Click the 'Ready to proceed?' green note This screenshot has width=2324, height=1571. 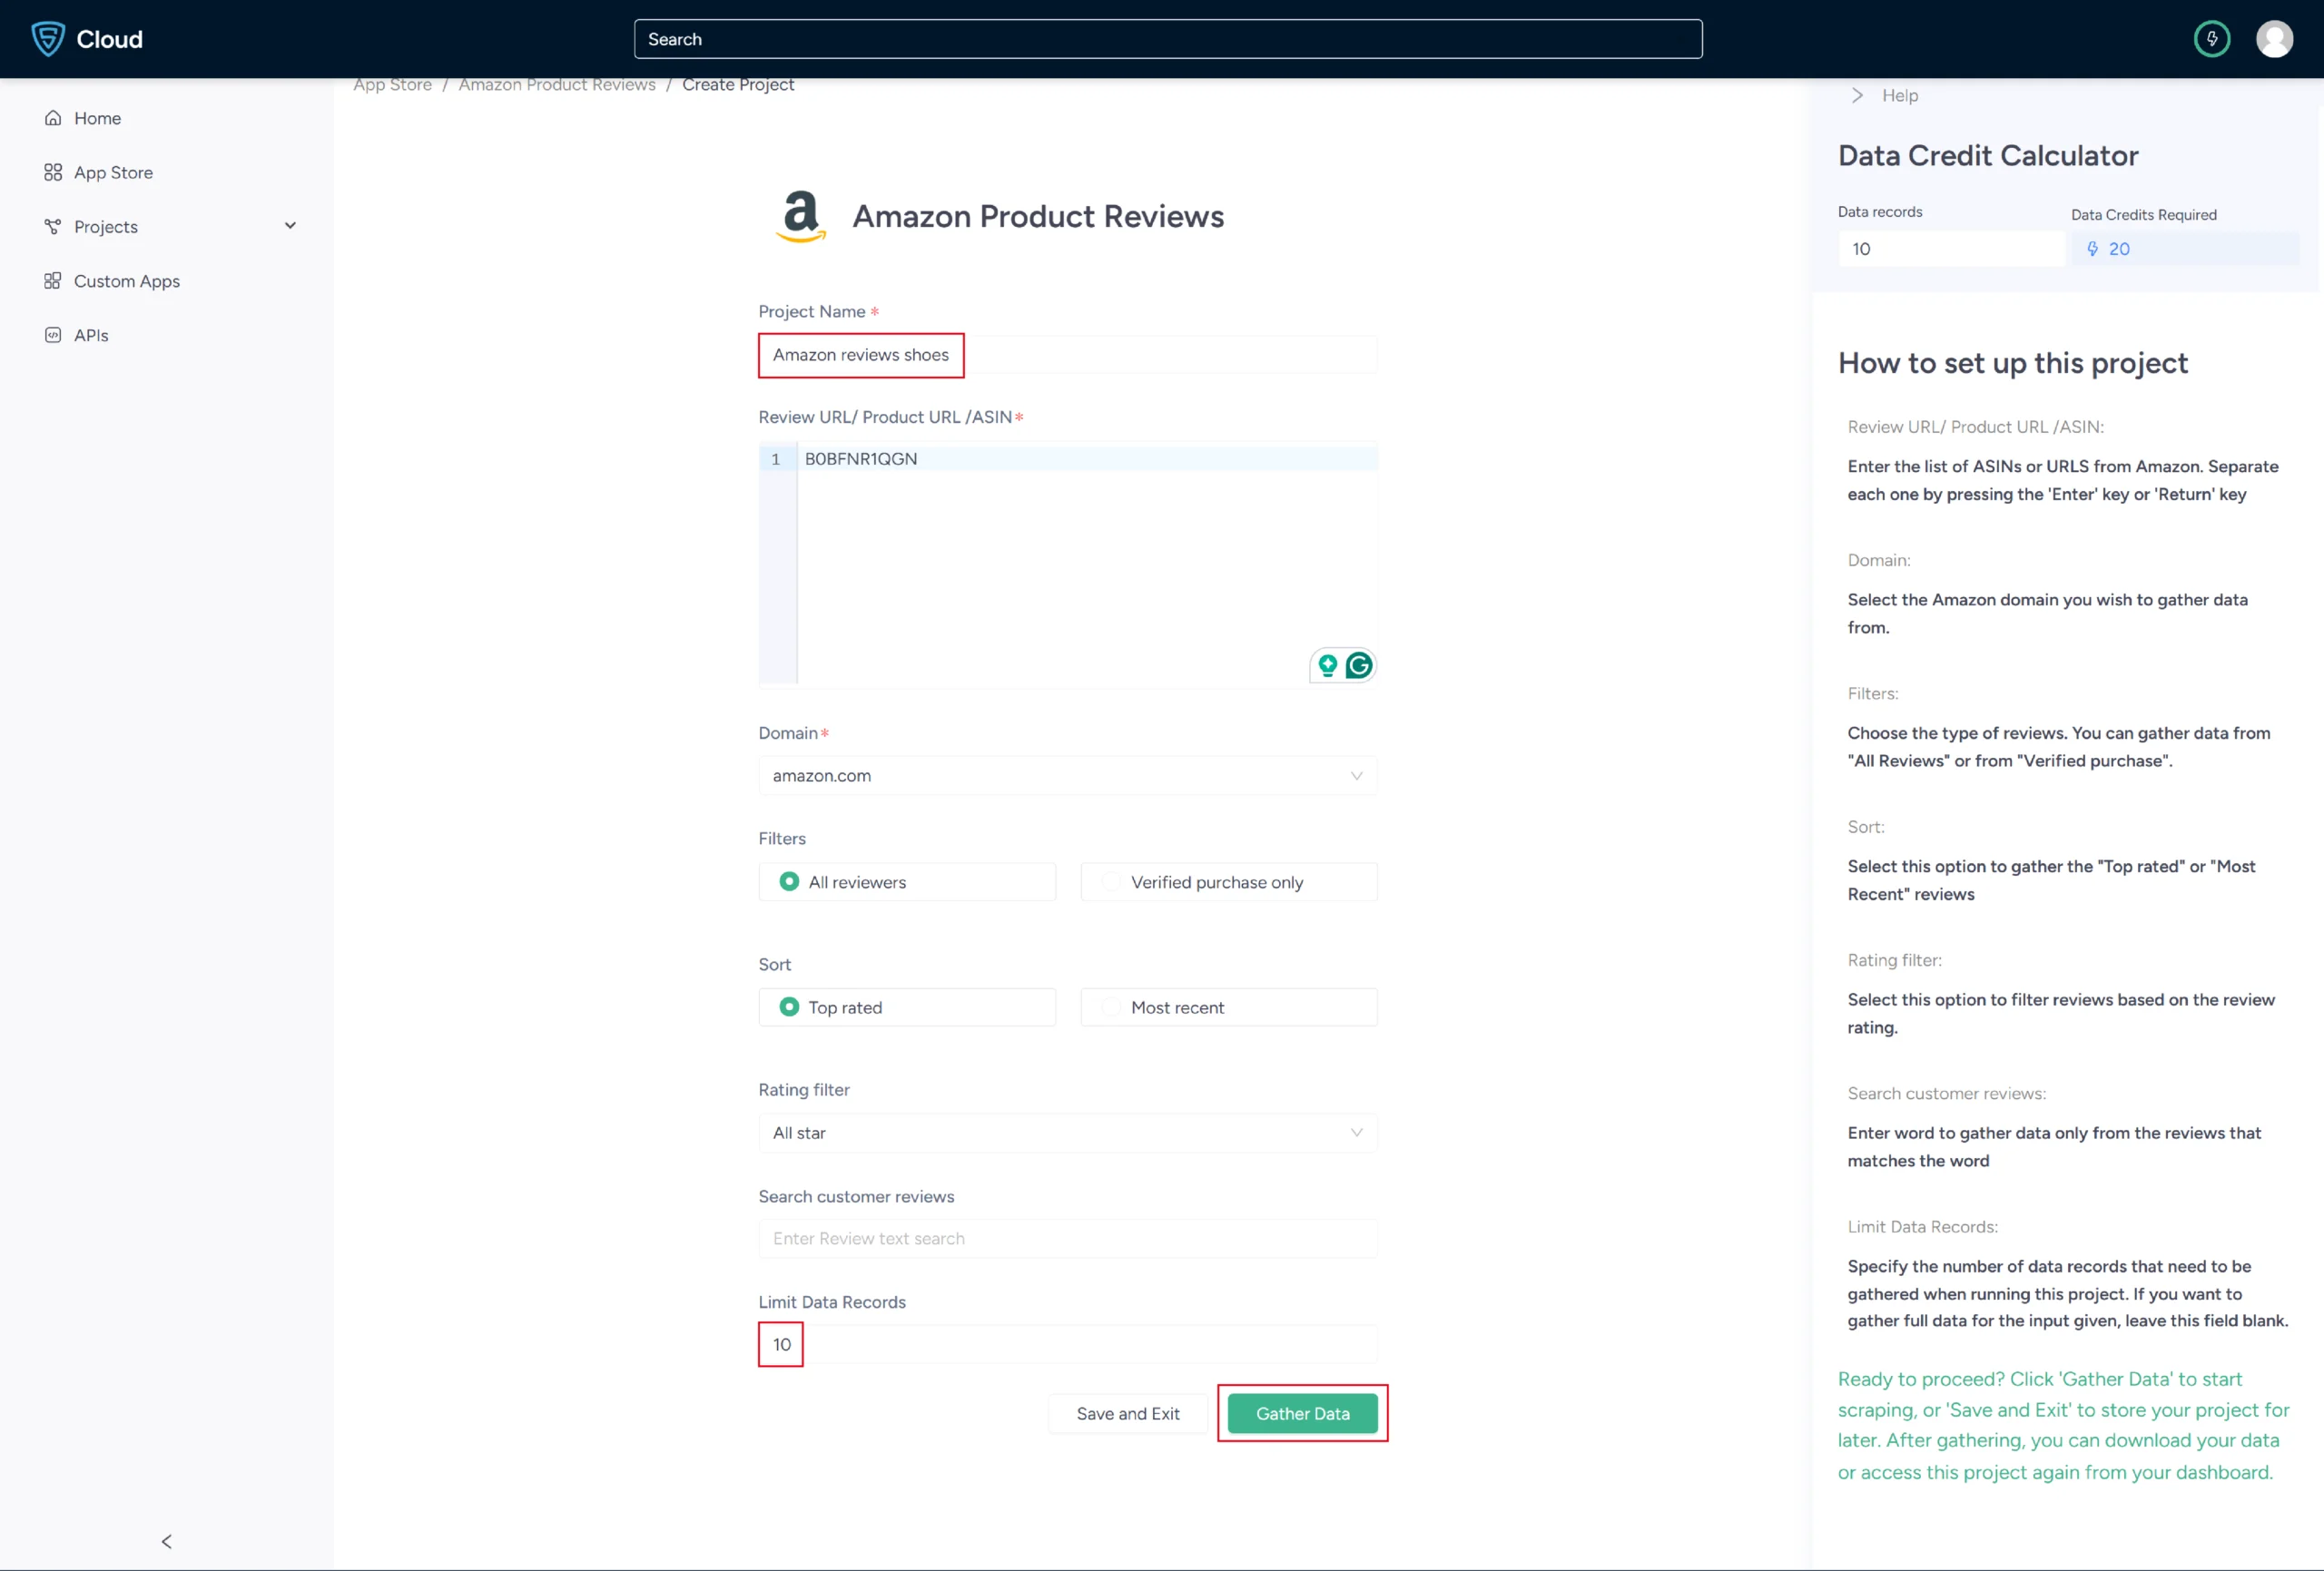click(x=2063, y=1425)
